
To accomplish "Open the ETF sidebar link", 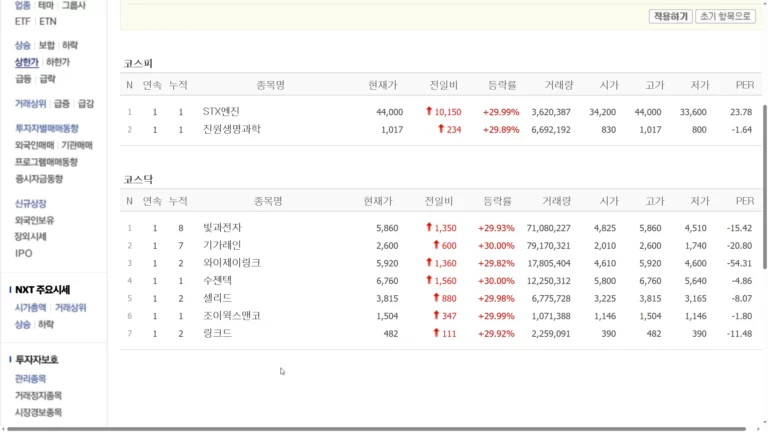I will [x=23, y=22].
